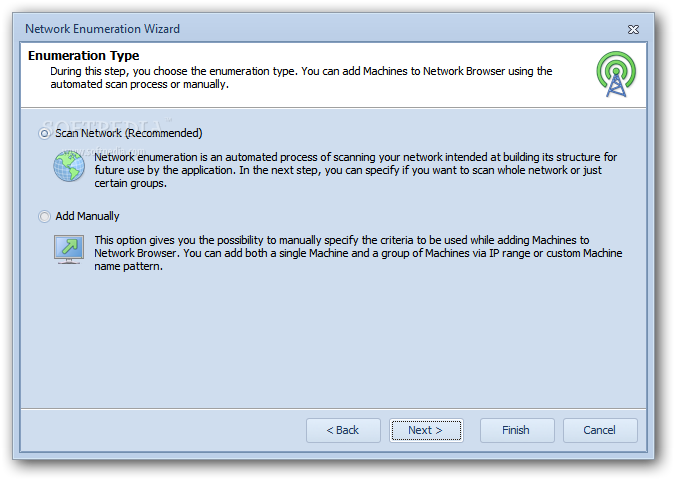Click the empty panel area below the options
The image size is (675, 480).
(333, 340)
